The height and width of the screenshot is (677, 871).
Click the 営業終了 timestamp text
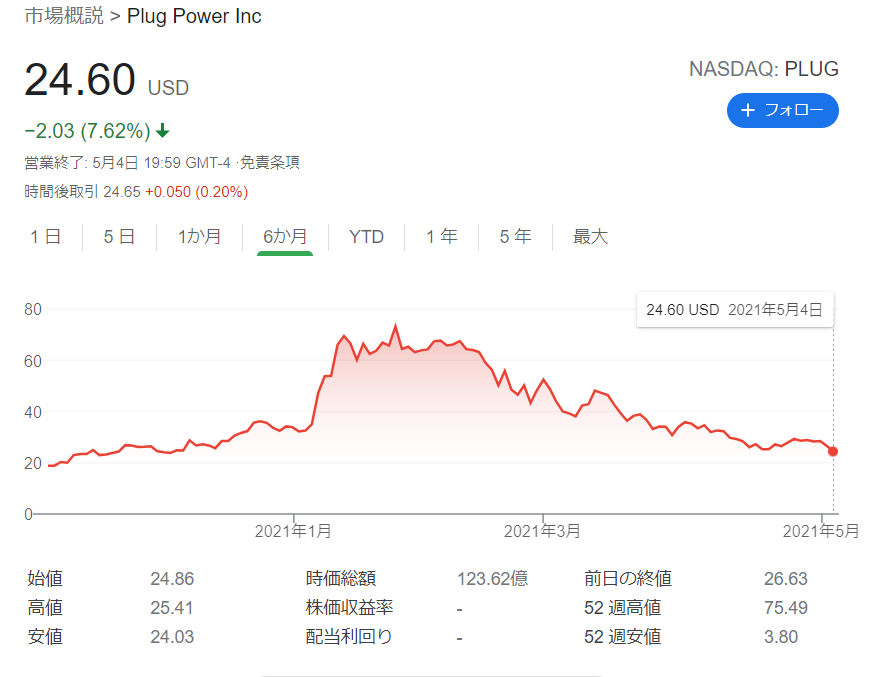[x=127, y=162]
